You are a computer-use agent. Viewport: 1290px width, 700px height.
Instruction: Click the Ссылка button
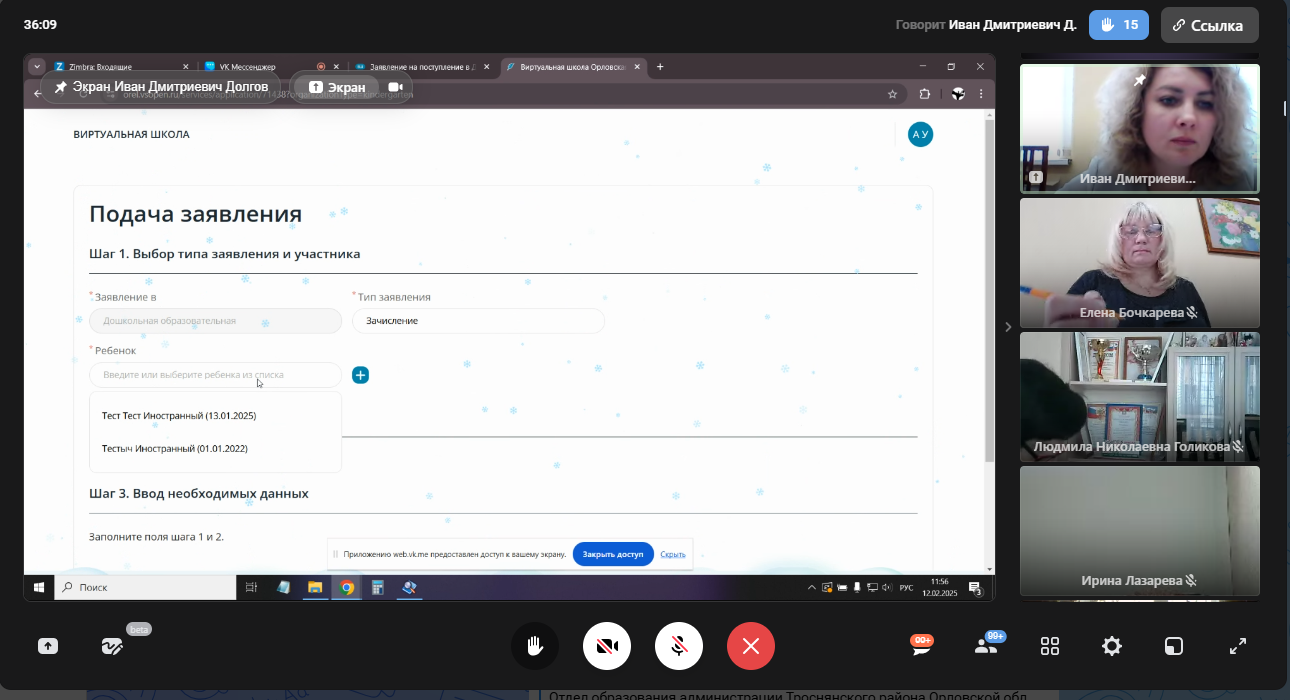(1209, 25)
